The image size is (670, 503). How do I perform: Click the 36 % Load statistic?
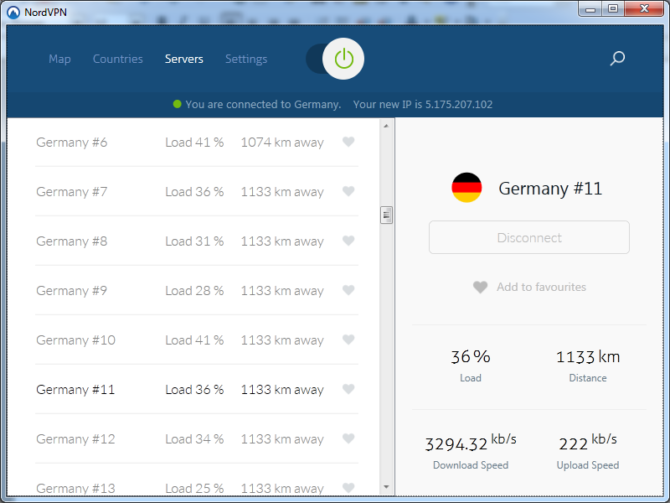470,365
